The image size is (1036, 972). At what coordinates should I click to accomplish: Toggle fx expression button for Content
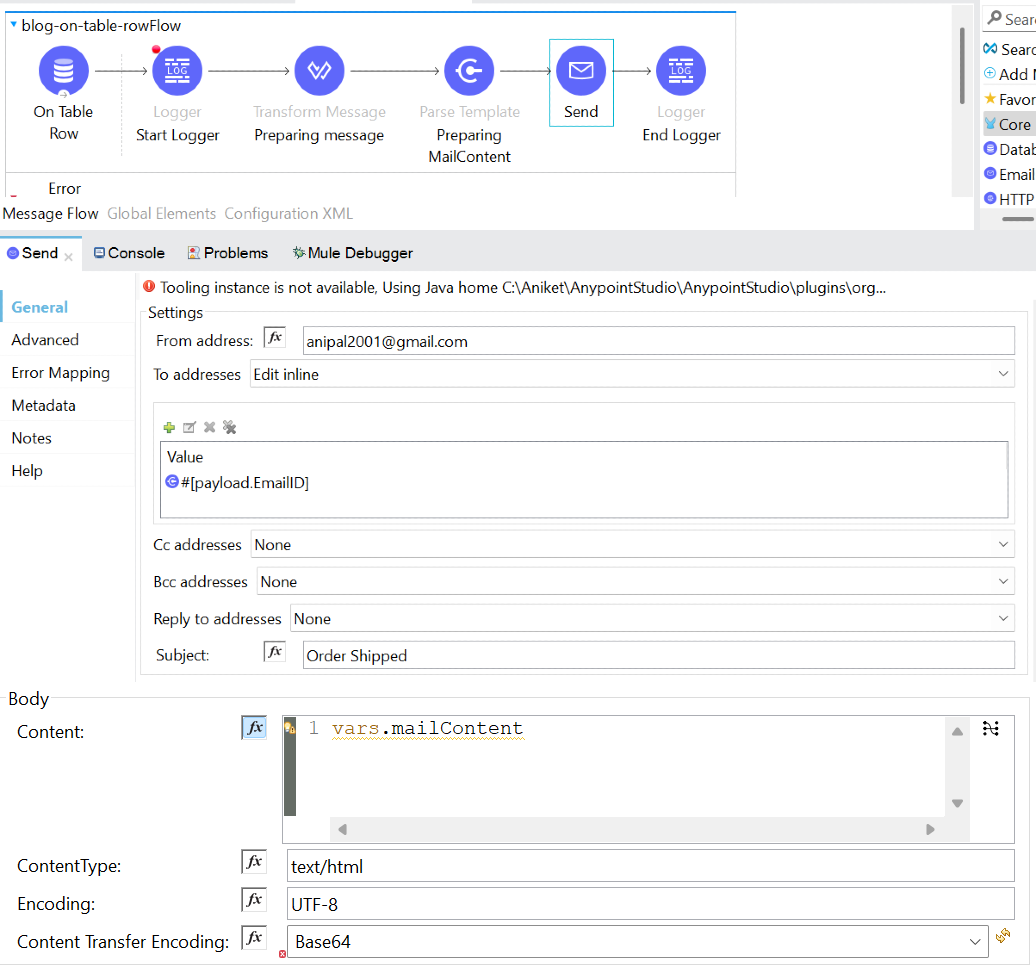pos(255,728)
